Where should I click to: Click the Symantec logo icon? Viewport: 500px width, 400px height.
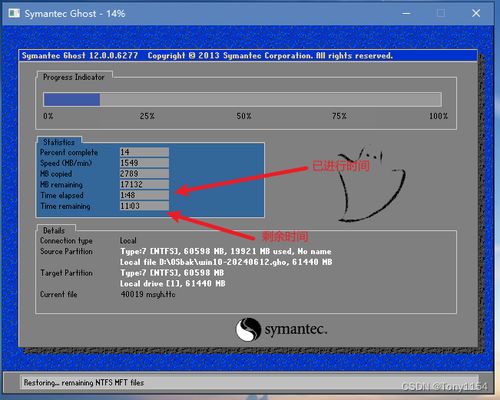pyautogui.click(x=248, y=329)
